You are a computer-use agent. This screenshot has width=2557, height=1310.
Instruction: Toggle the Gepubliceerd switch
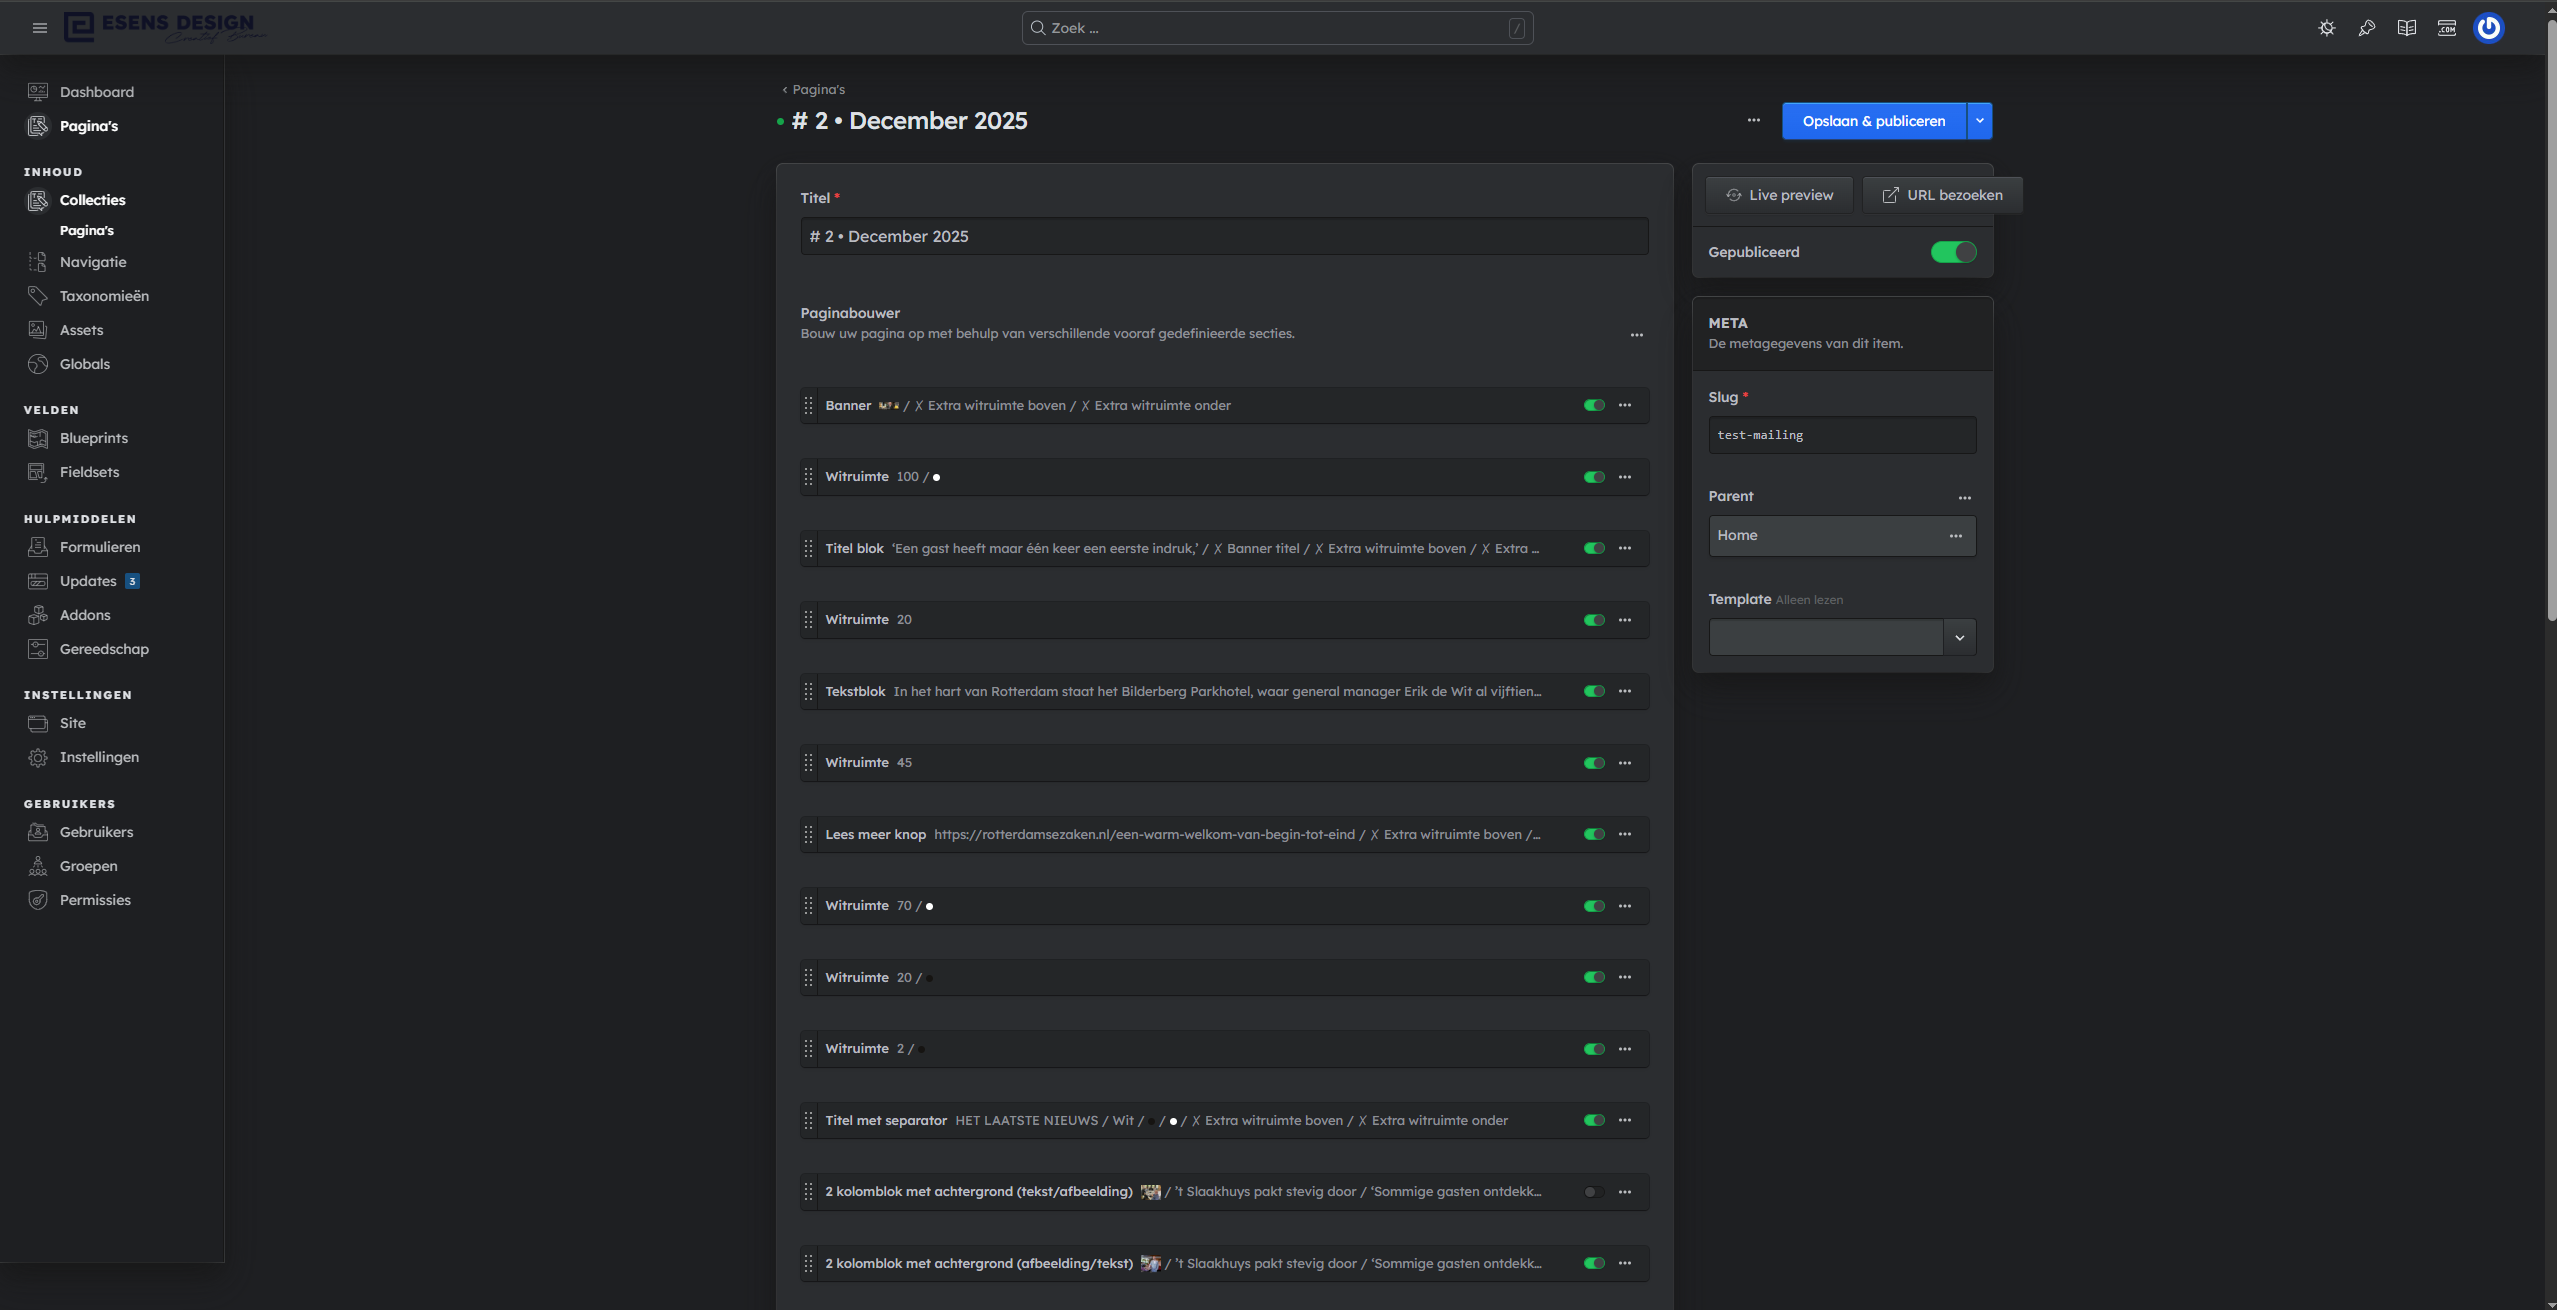[1953, 252]
